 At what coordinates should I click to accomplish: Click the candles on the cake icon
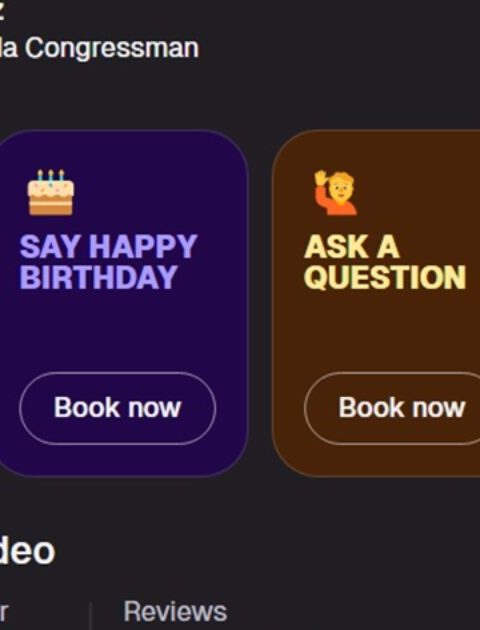pos(51,176)
